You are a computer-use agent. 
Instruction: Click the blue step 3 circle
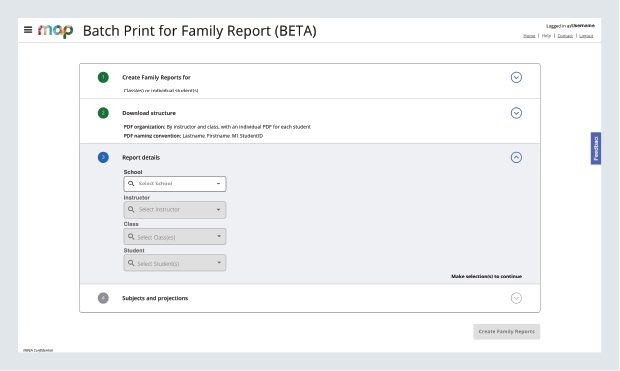point(103,157)
